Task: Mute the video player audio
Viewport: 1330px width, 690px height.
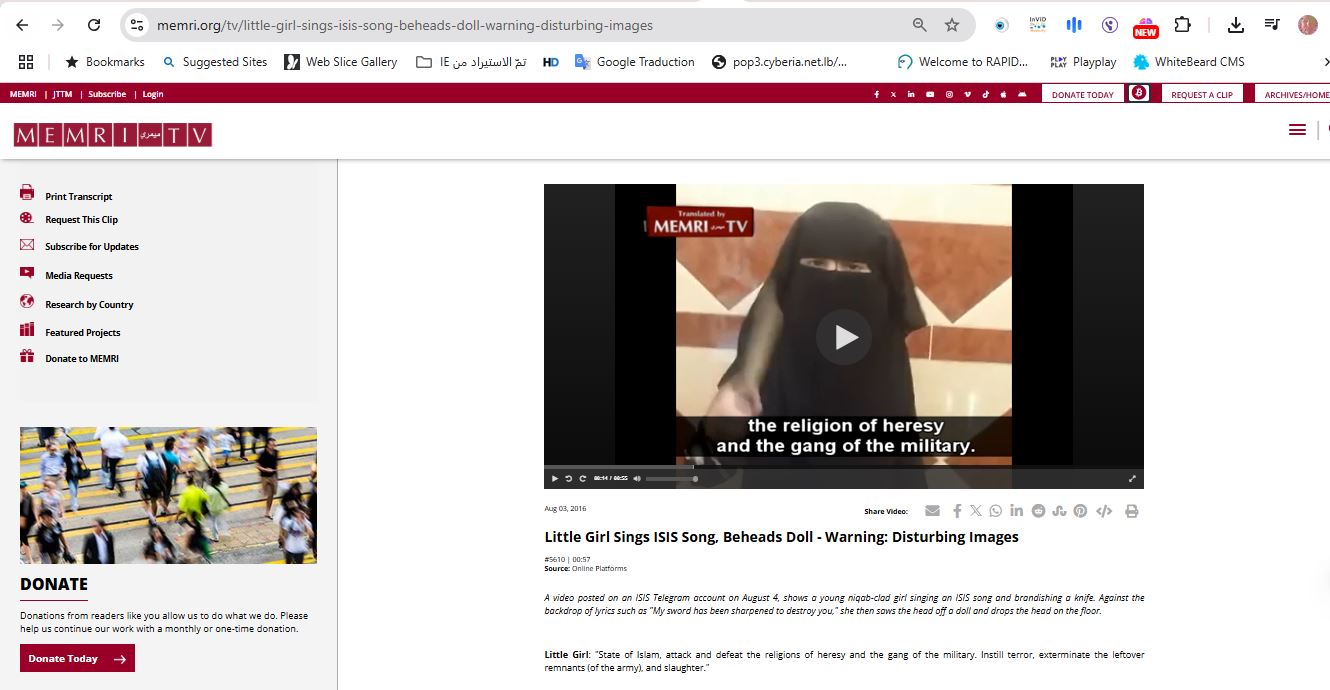Action: pos(636,478)
